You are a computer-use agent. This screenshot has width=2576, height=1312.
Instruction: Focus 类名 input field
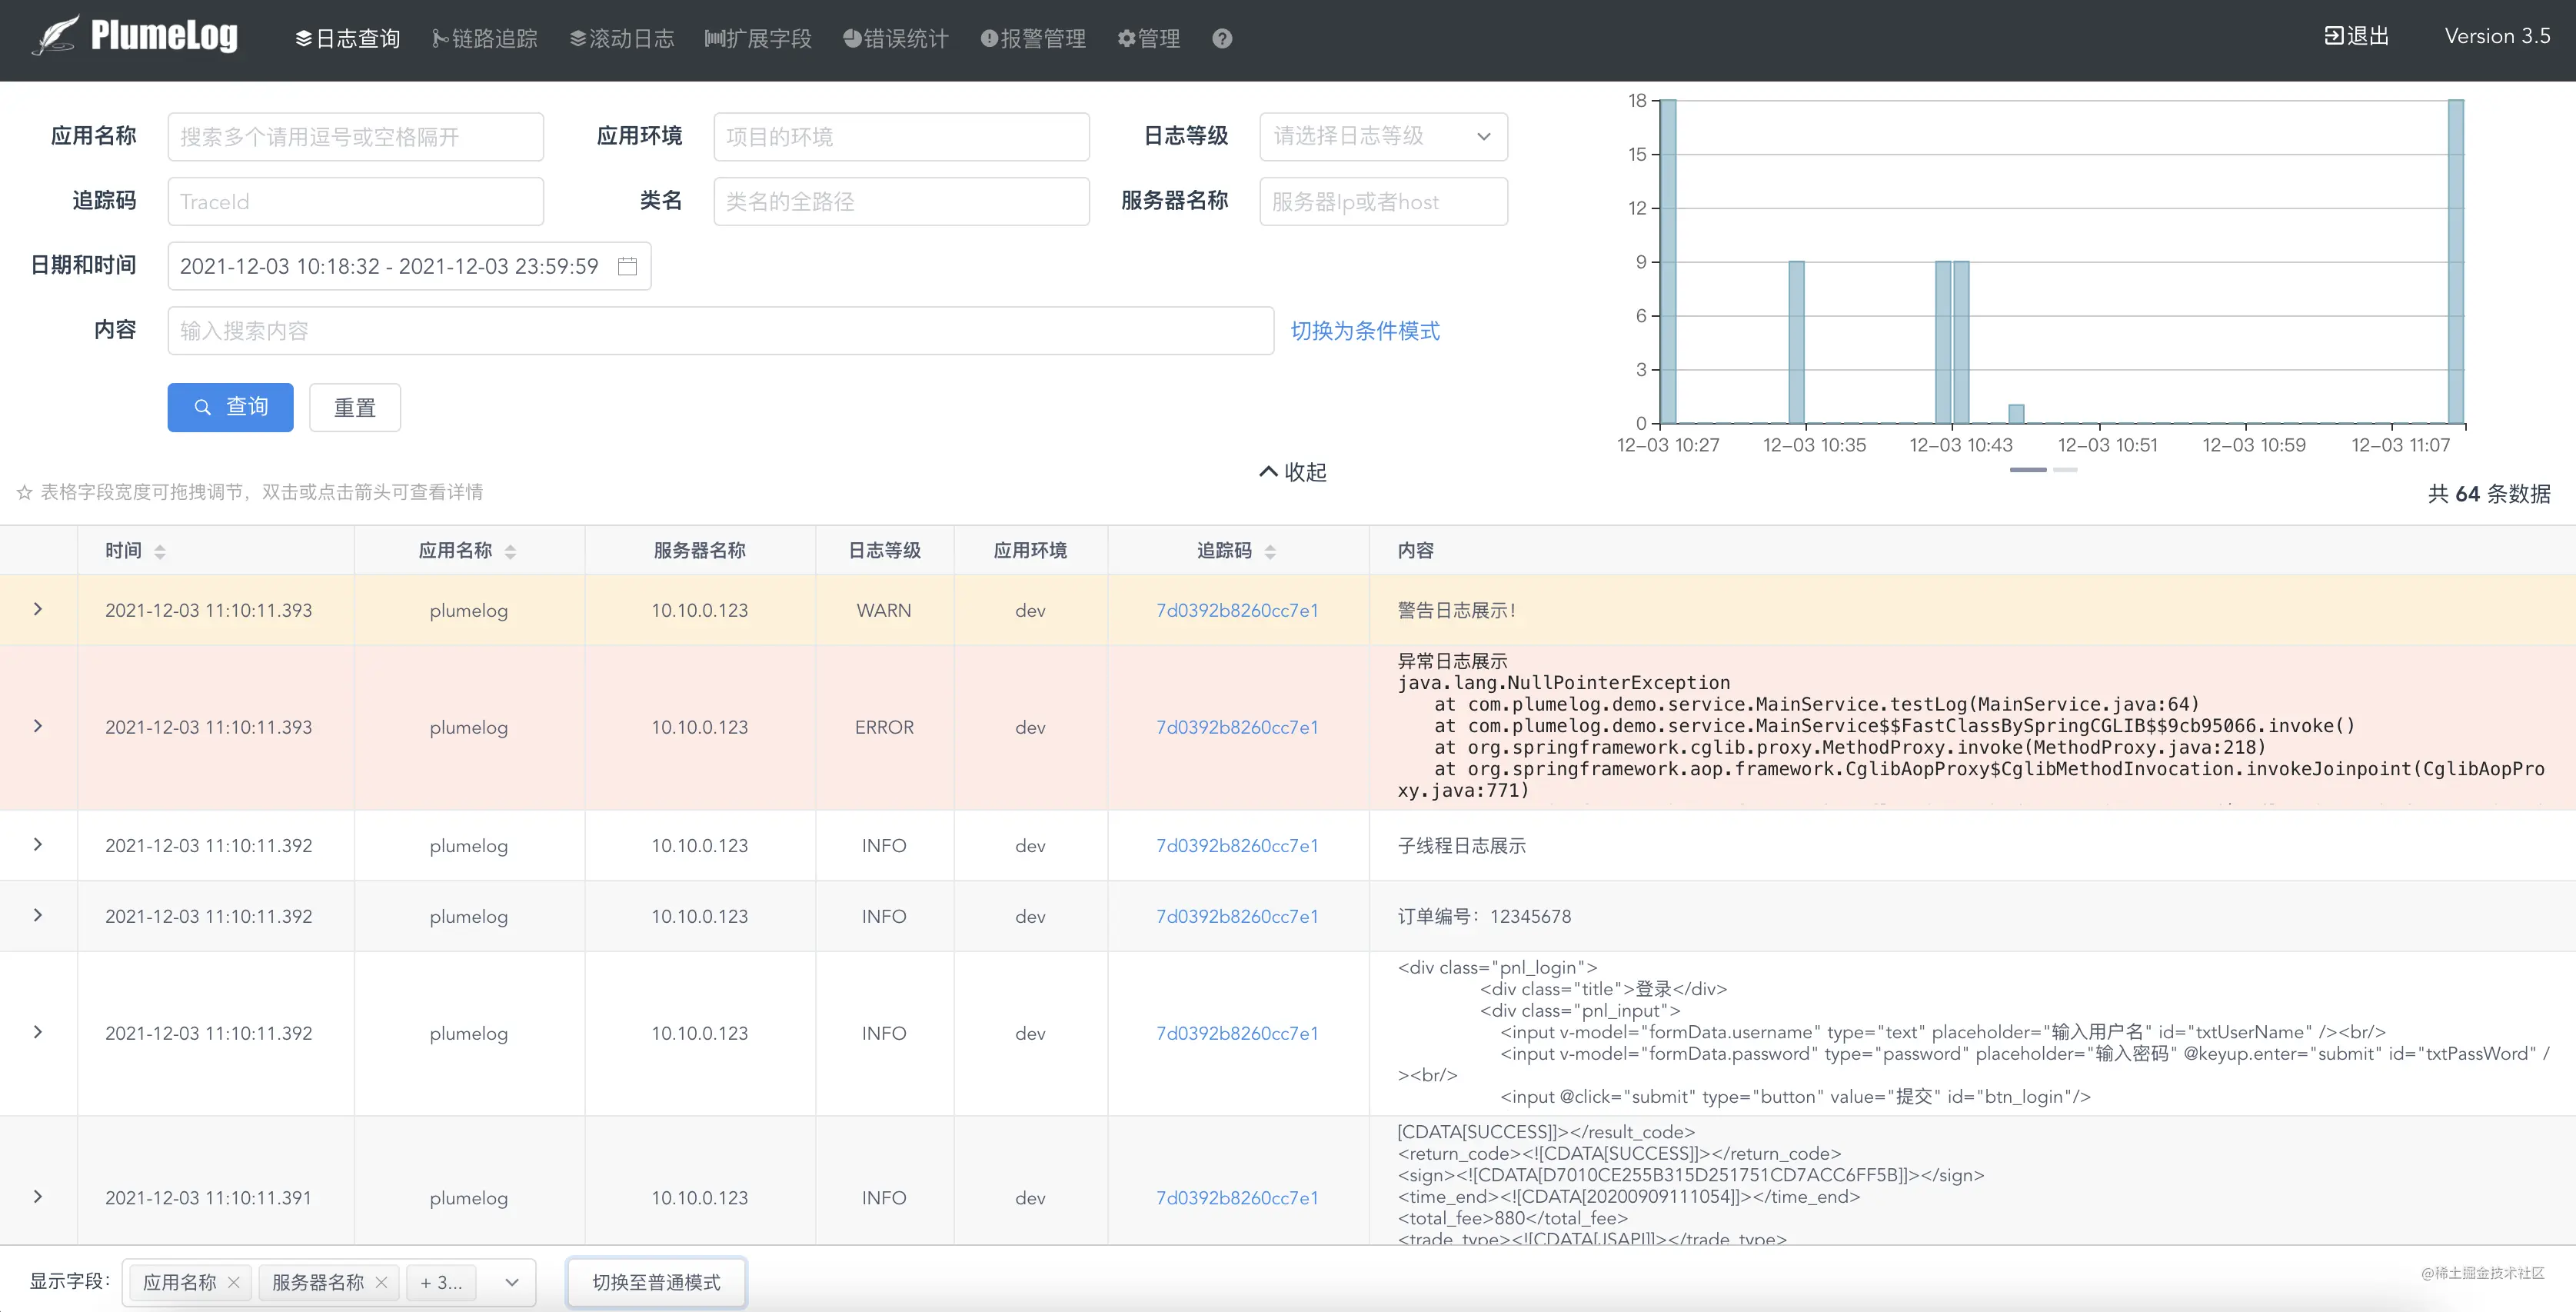[x=901, y=201]
